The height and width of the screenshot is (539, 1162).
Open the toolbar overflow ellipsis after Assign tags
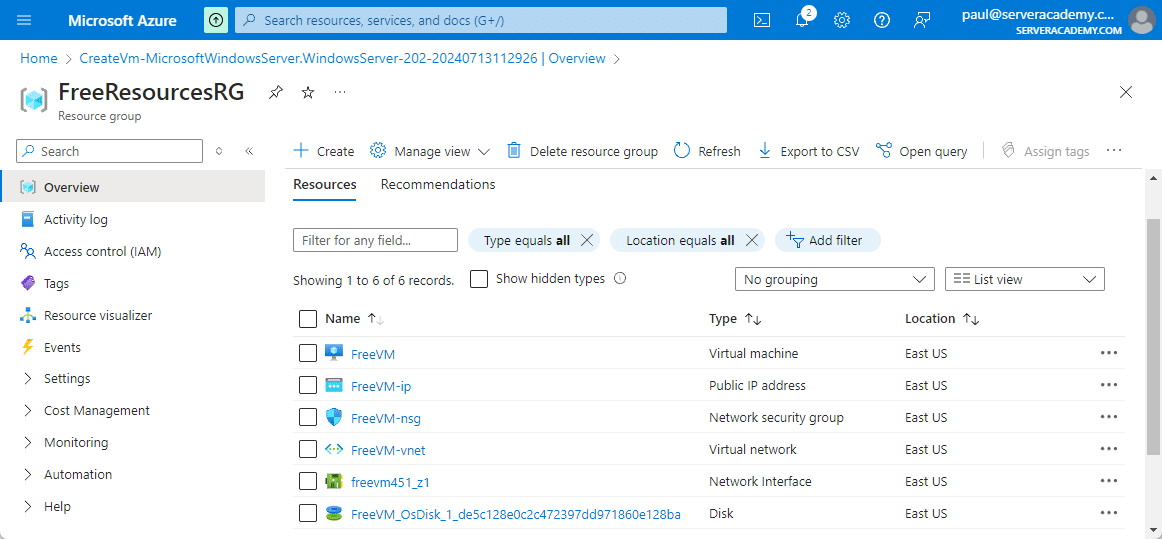tap(1114, 151)
